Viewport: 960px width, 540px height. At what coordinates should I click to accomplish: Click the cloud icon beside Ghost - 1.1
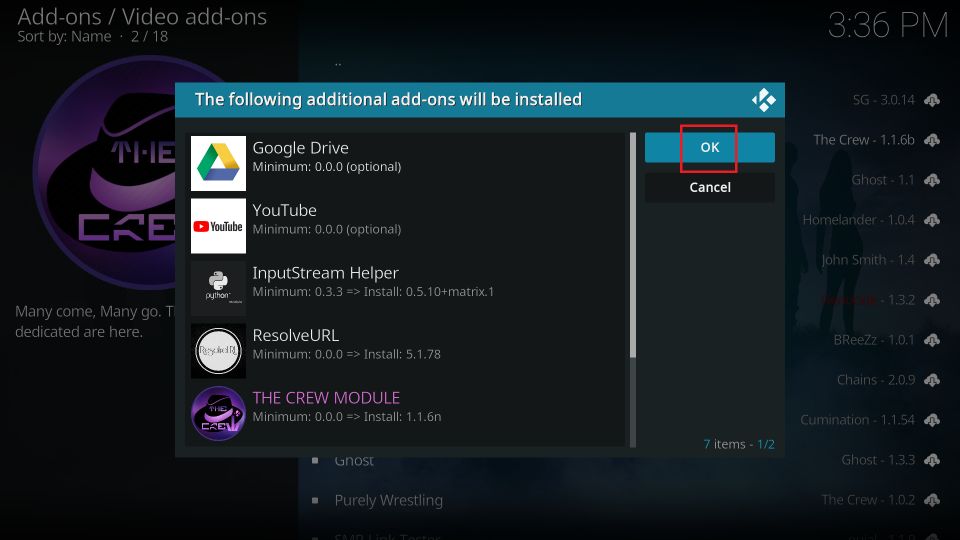tap(932, 180)
